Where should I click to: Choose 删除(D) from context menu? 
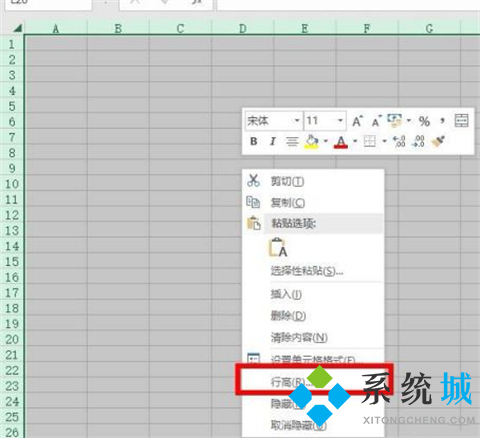point(313,315)
